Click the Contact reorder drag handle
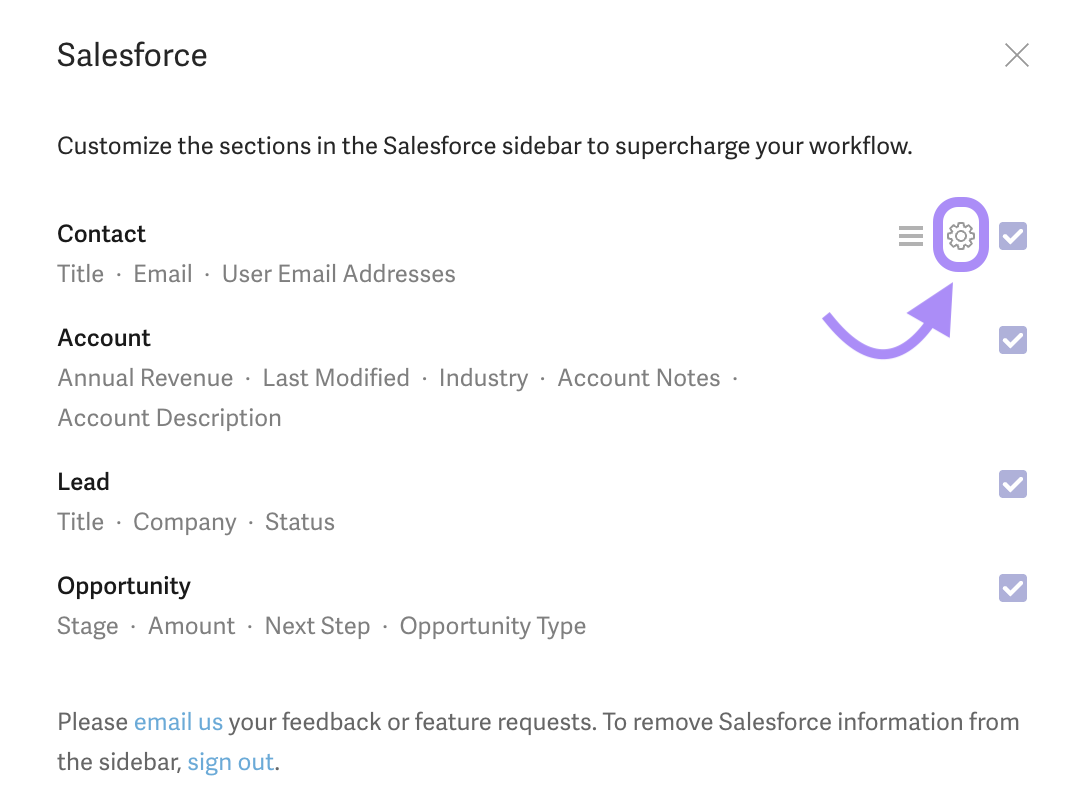This screenshot has width=1086, height=804. pyautogui.click(x=910, y=236)
